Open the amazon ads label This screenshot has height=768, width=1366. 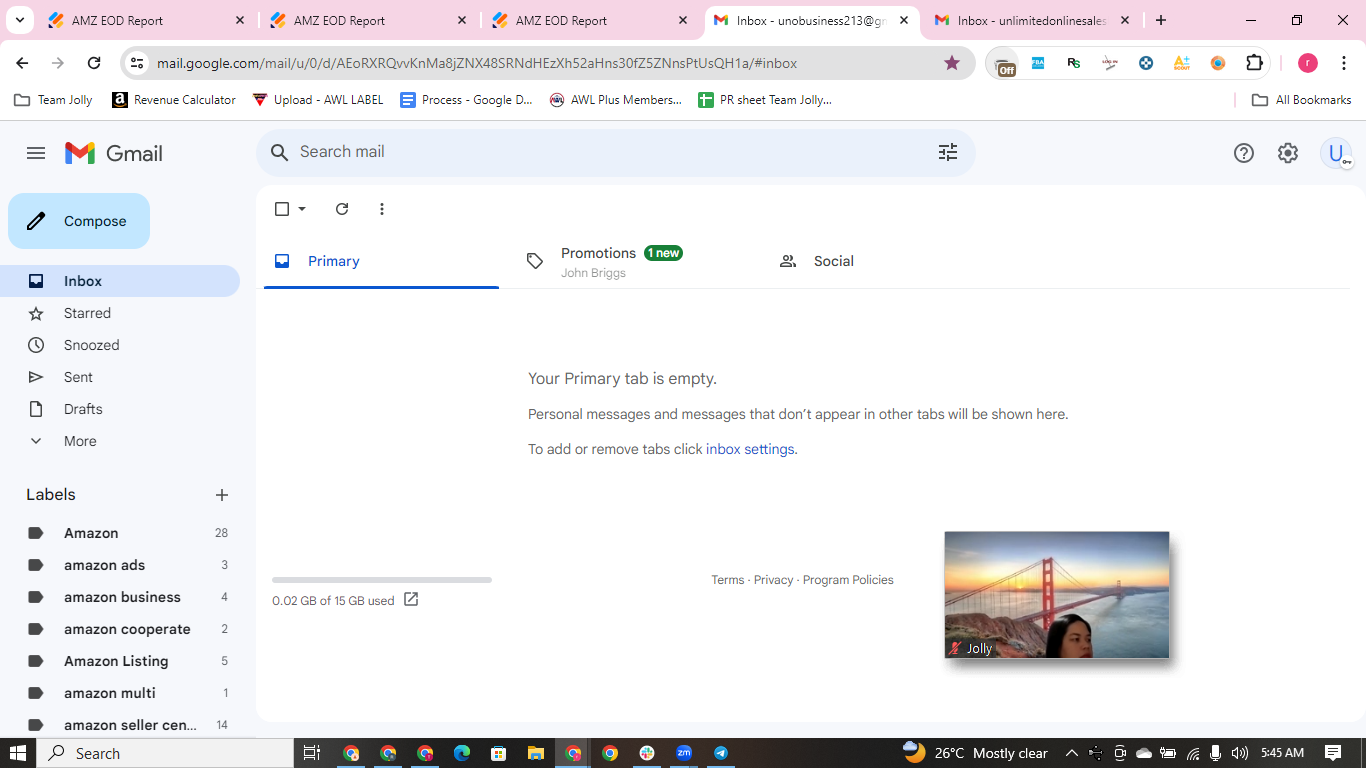tap(120, 565)
